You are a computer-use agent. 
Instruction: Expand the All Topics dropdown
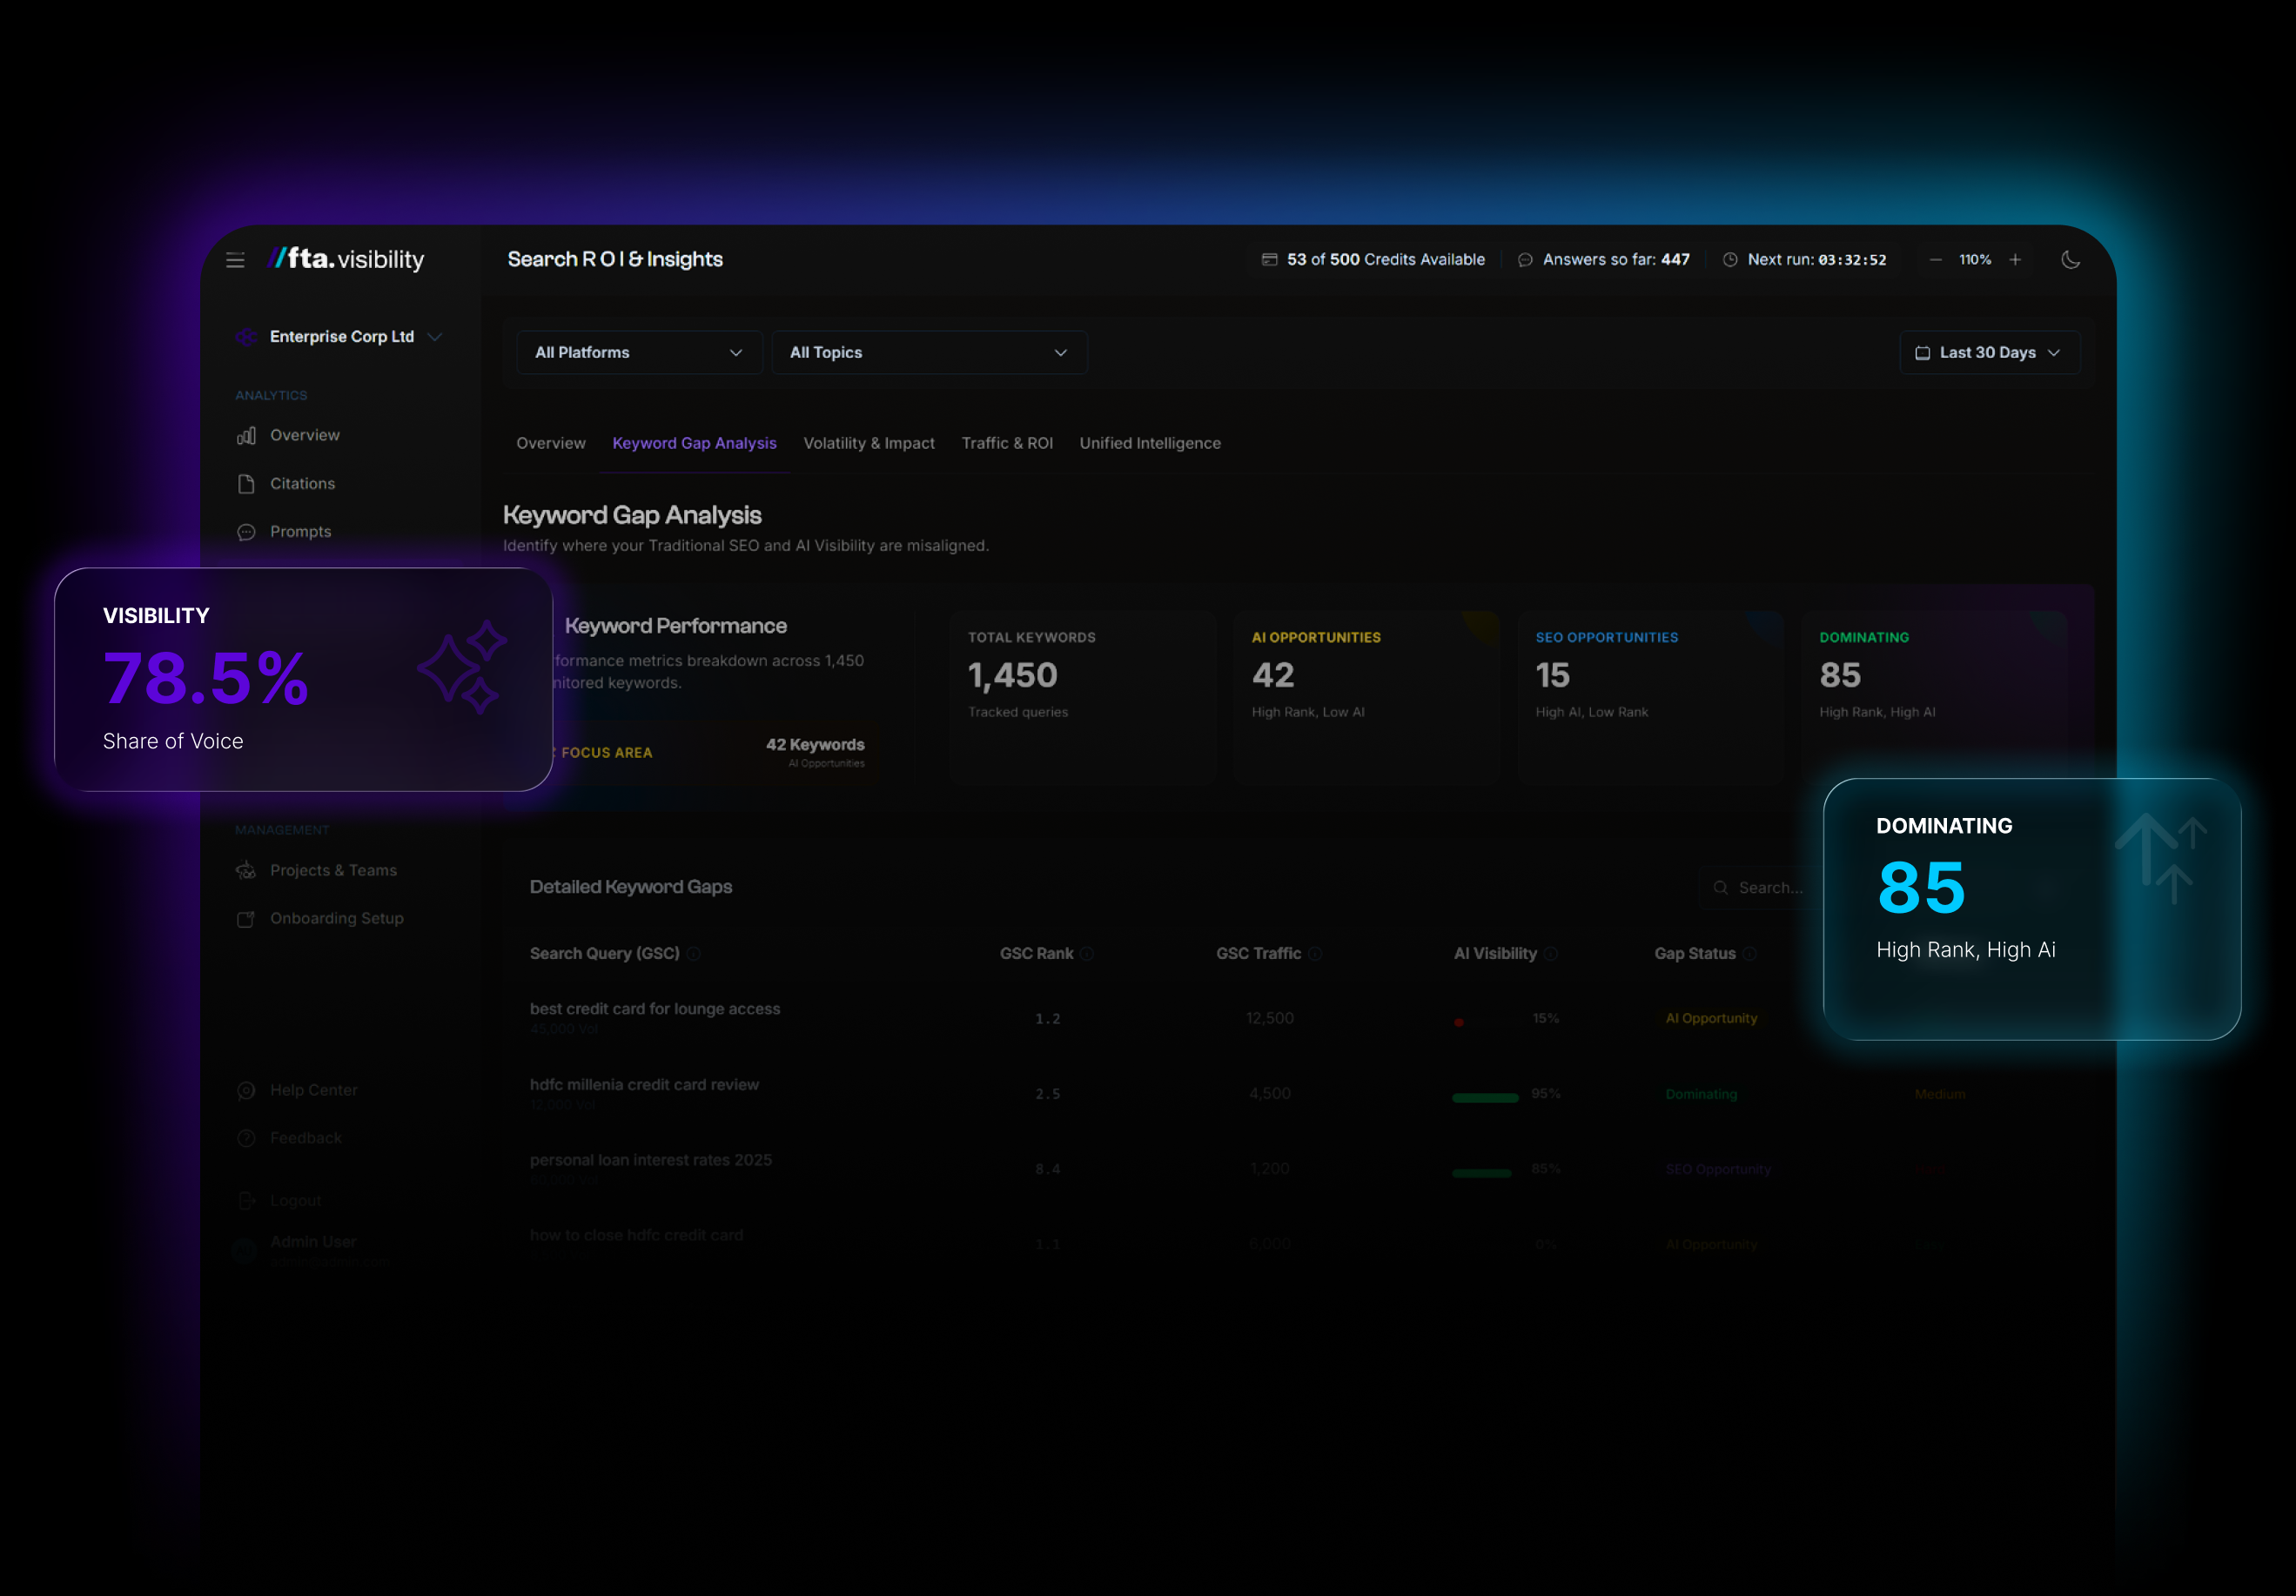[929, 353]
